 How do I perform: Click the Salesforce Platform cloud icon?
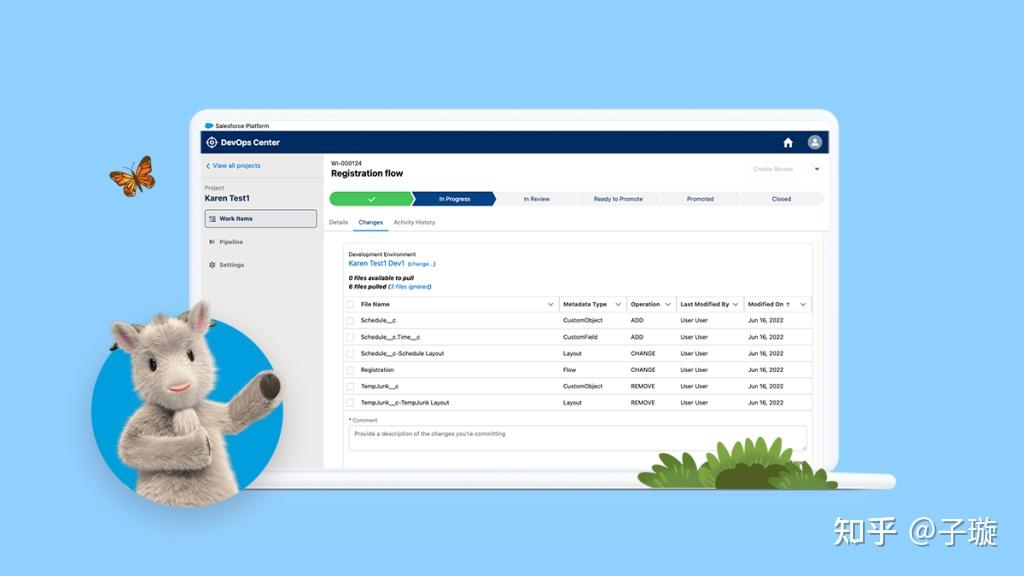pyautogui.click(x=208, y=124)
